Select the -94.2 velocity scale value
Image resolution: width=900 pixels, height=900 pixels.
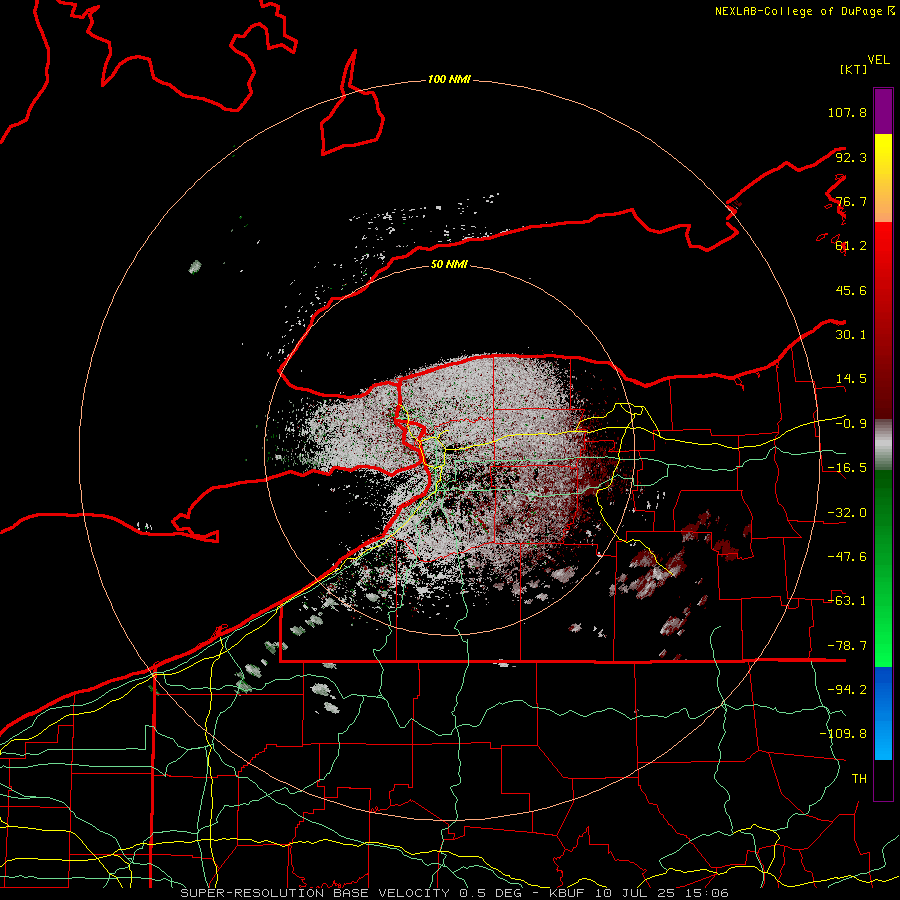[847, 689]
